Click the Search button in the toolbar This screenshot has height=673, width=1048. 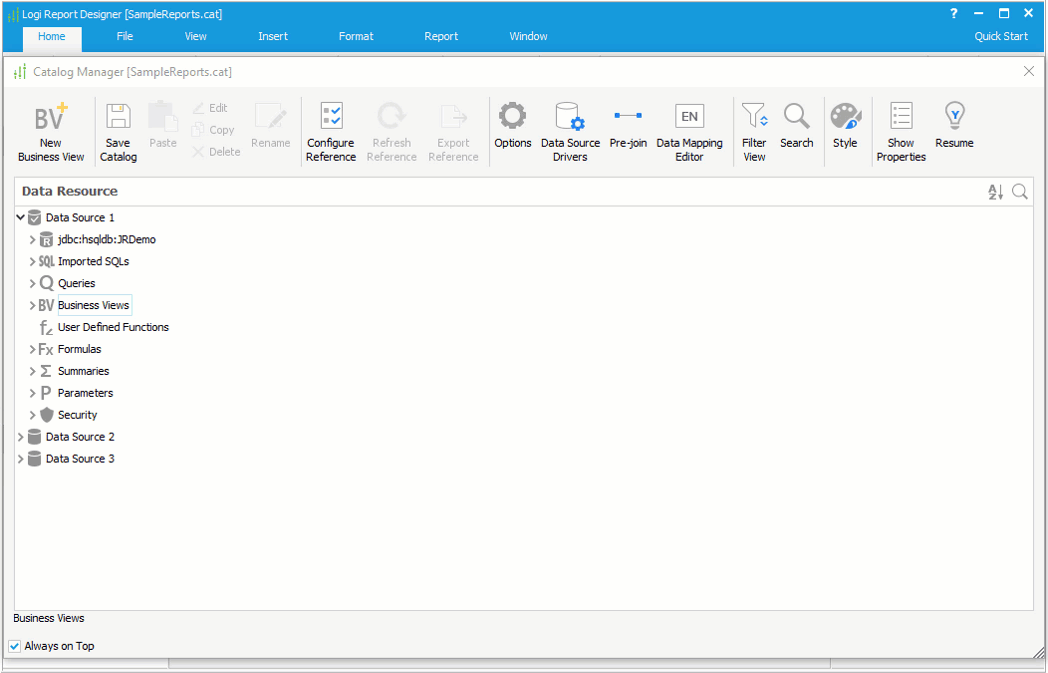pyautogui.click(x=796, y=122)
